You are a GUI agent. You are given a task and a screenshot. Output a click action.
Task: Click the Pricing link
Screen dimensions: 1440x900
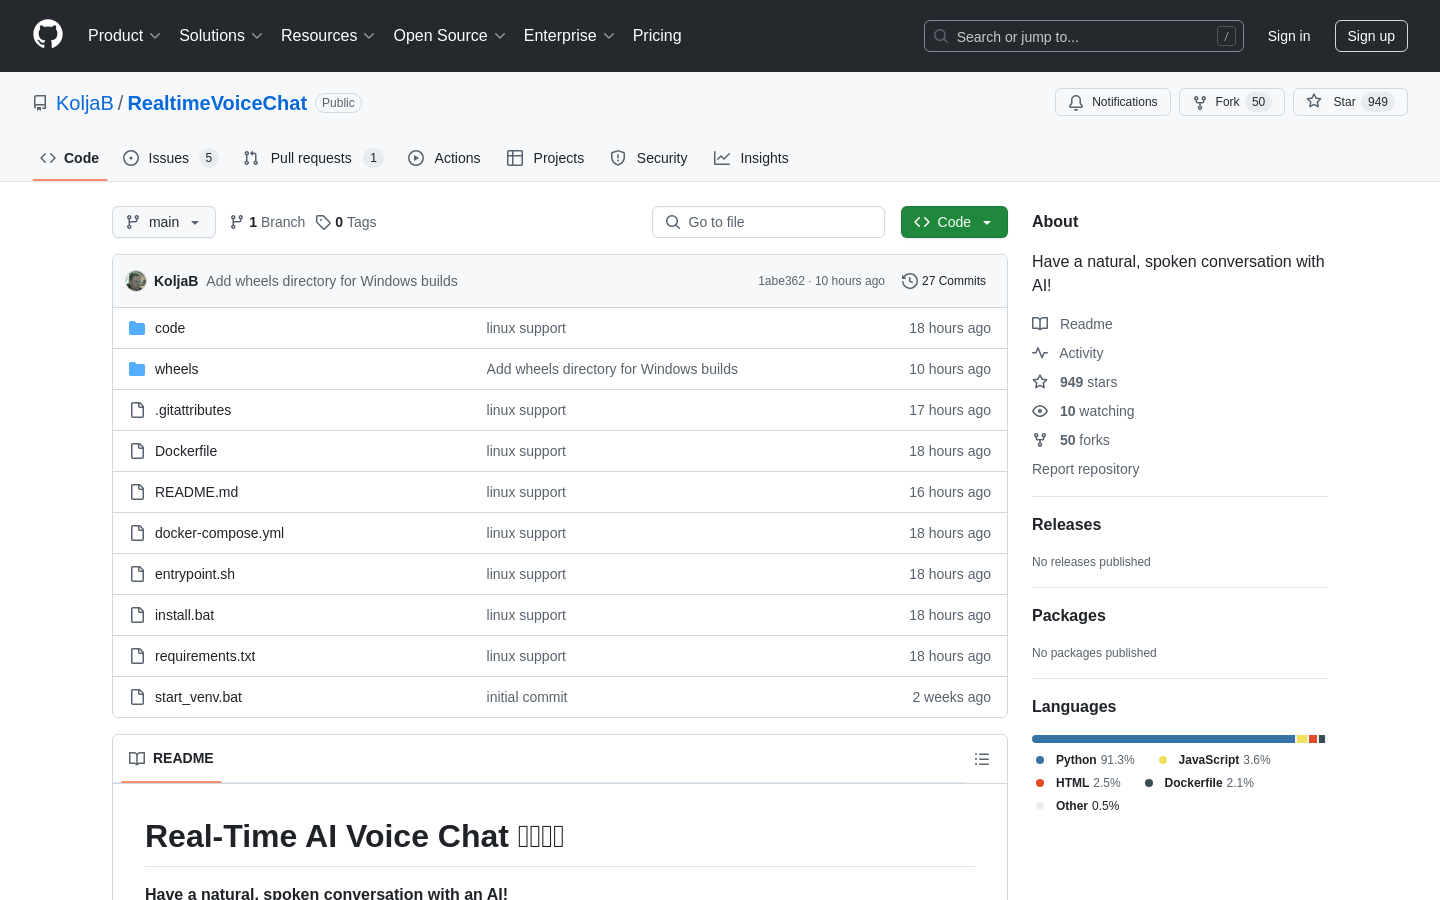pos(657,36)
